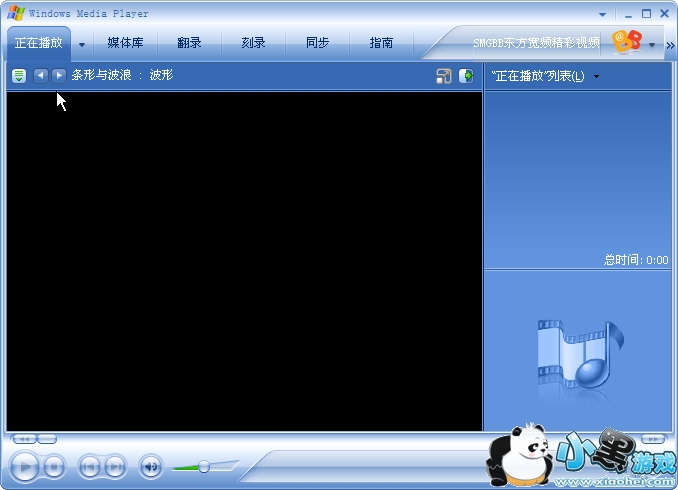This screenshot has width=678, height=490.
Task: Skip to next track
Action: pos(115,467)
